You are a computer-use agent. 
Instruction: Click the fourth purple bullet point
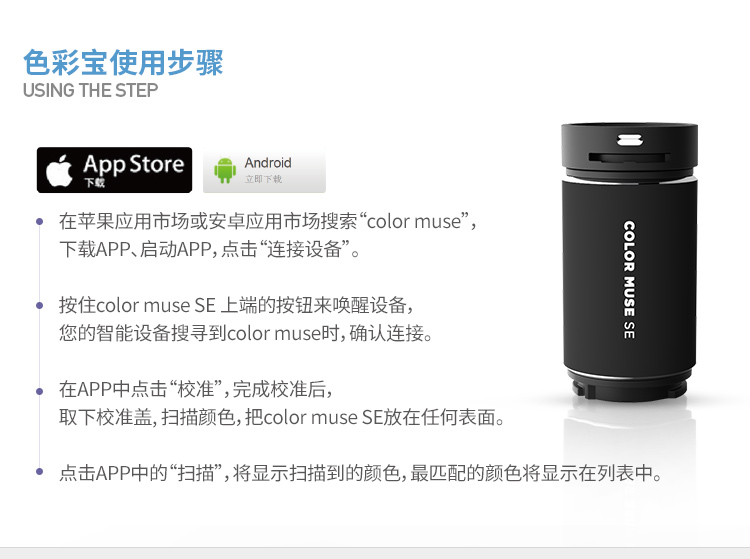point(40,472)
